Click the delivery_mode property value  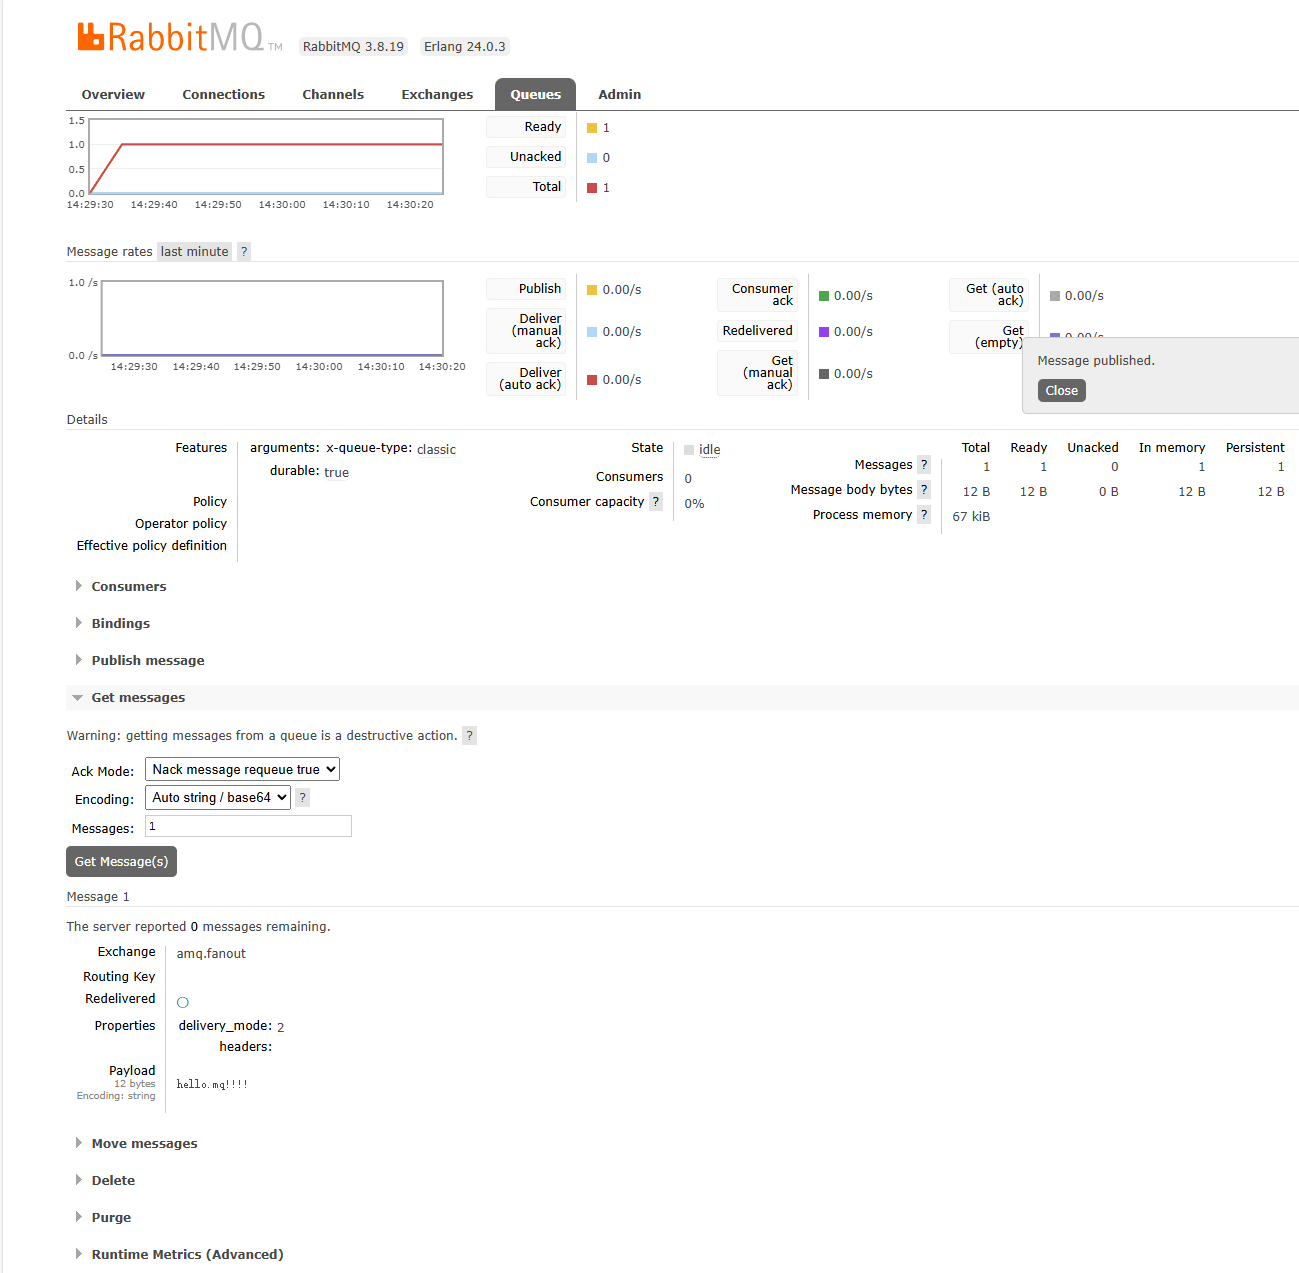tap(281, 1027)
